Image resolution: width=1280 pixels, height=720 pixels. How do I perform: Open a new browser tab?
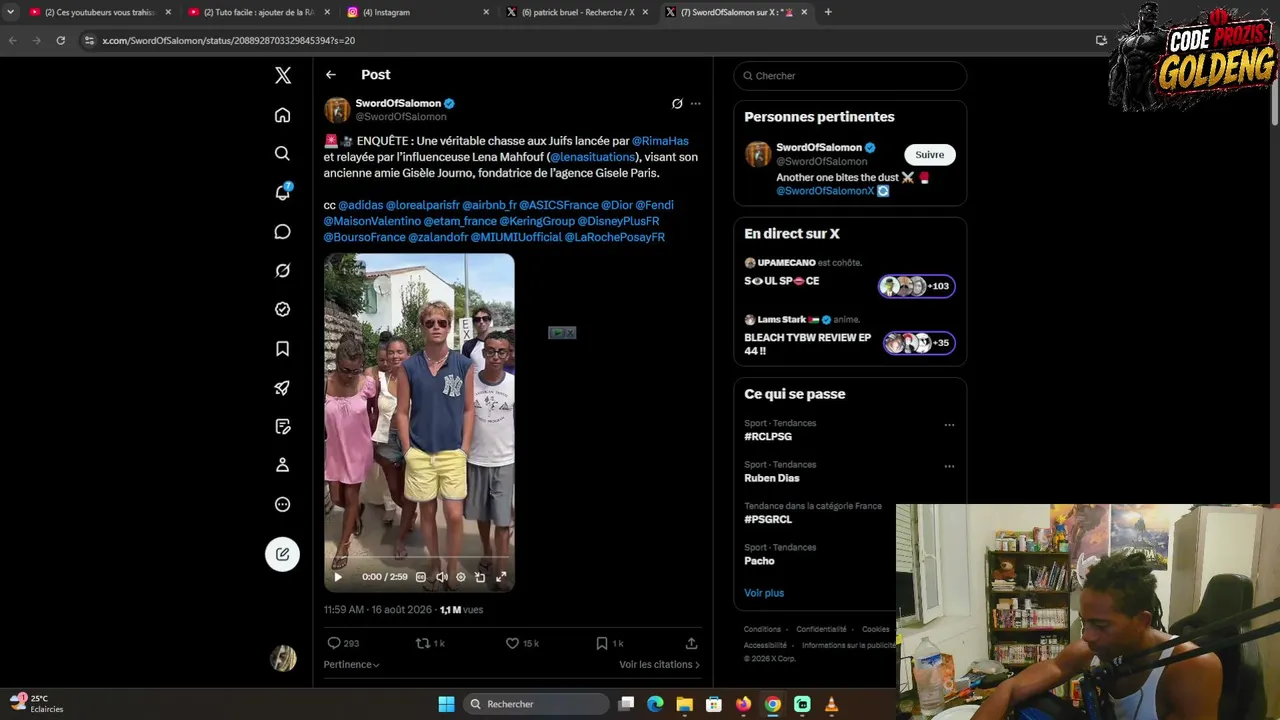pos(828,12)
